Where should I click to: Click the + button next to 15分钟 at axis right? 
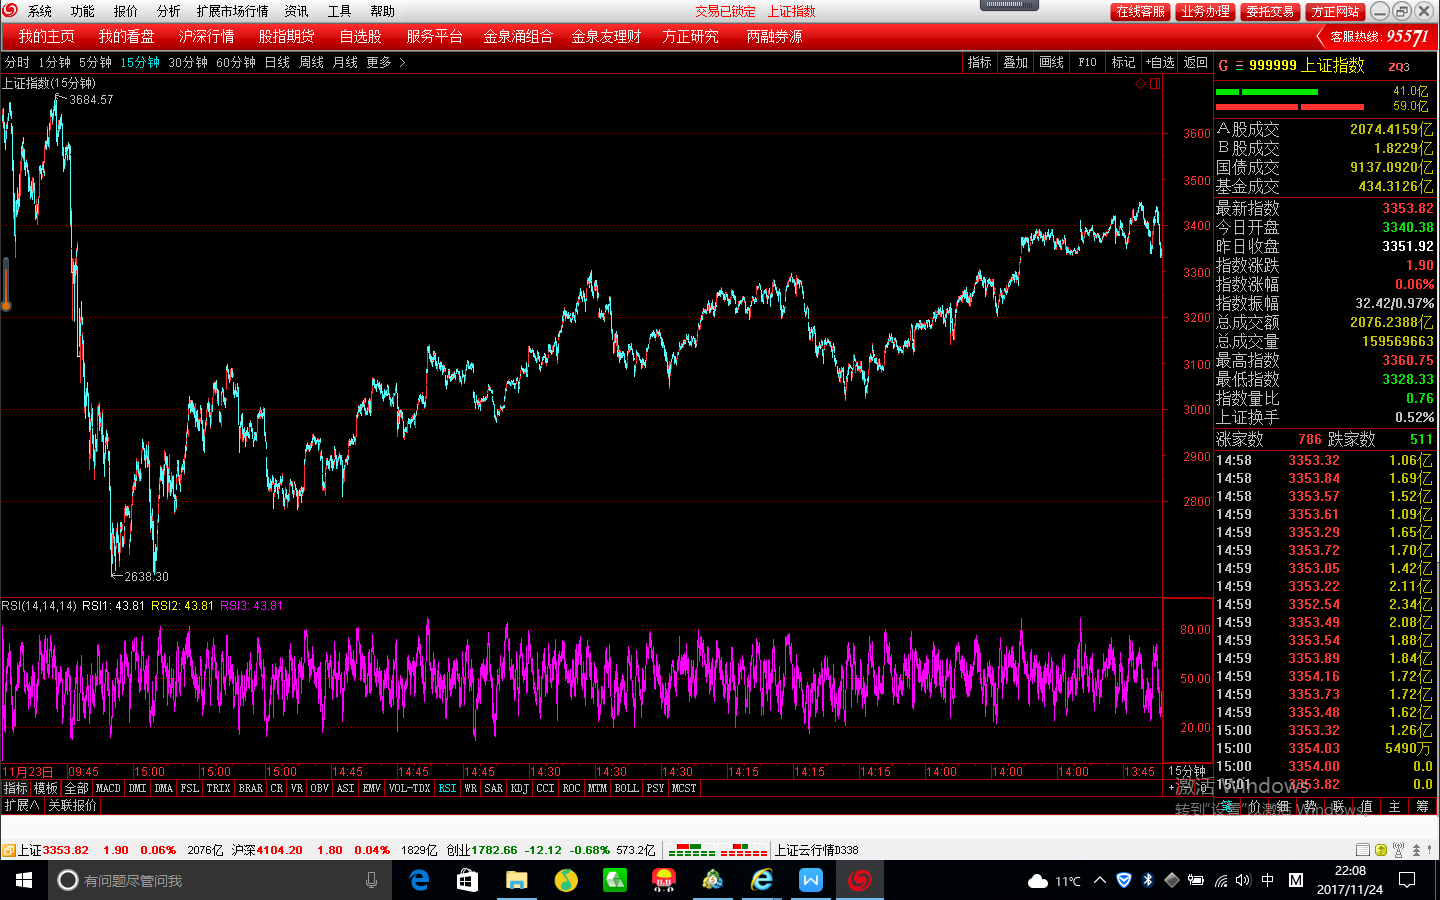[1171, 789]
